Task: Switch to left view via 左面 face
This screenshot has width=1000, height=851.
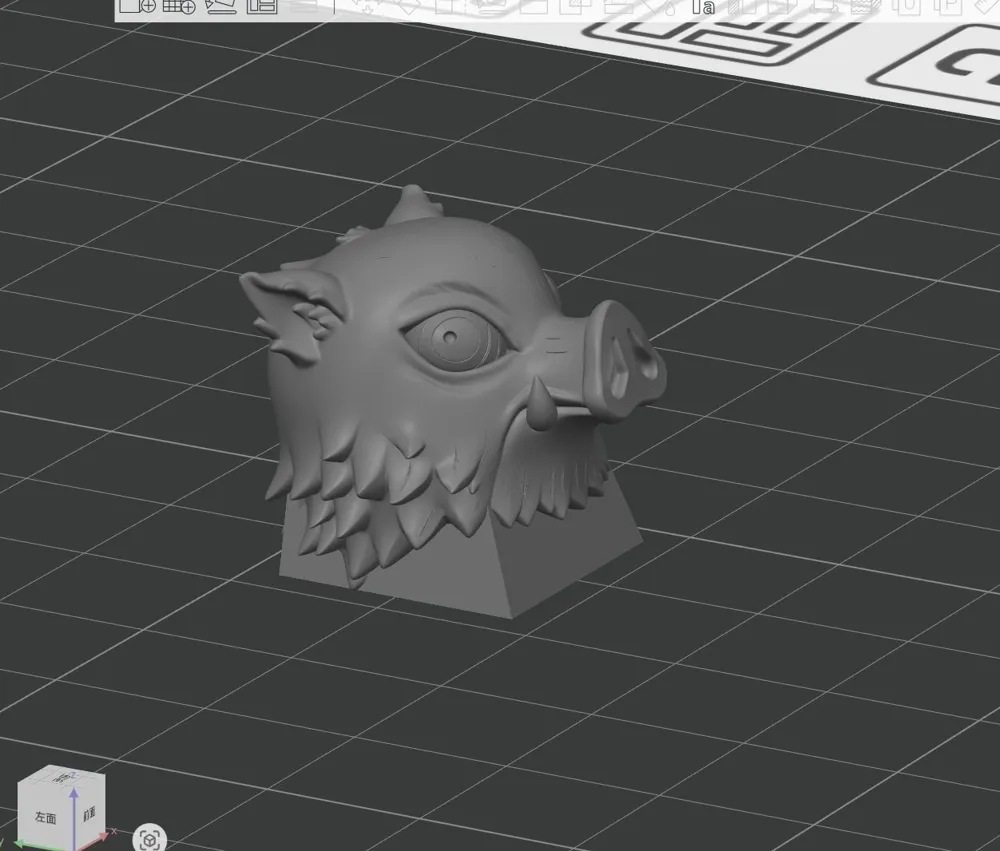Action: coord(45,817)
